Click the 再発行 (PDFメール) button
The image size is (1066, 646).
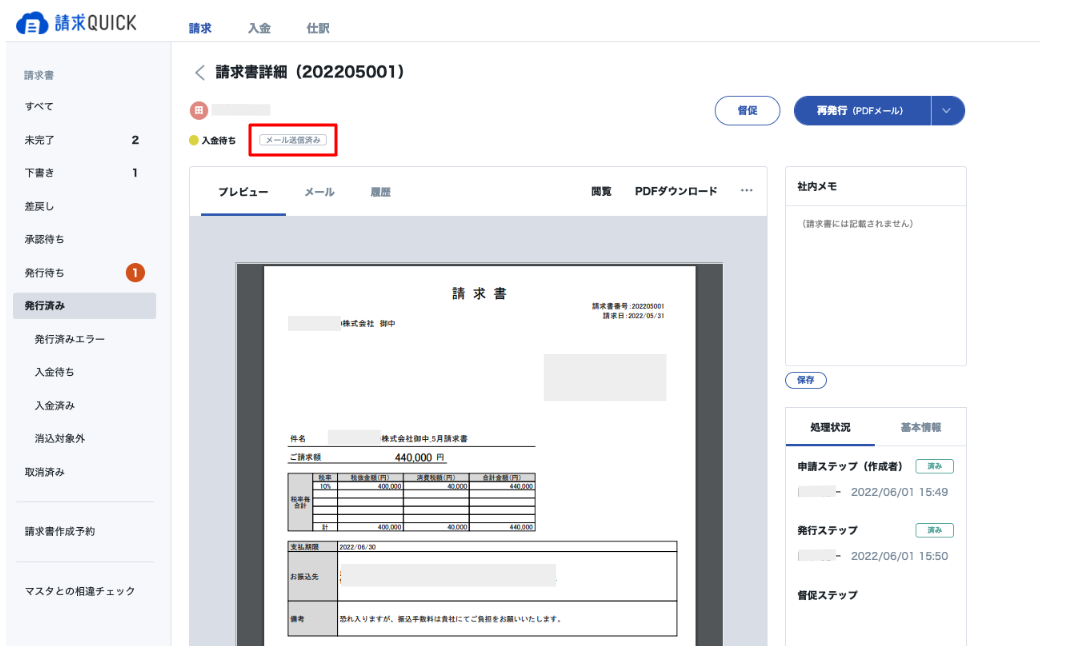point(861,111)
